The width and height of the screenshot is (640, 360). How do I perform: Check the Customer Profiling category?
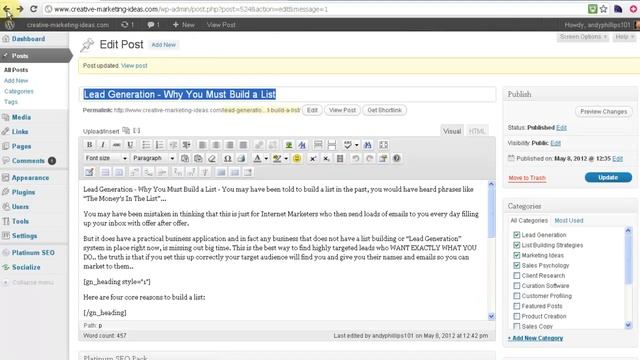[516, 296]
